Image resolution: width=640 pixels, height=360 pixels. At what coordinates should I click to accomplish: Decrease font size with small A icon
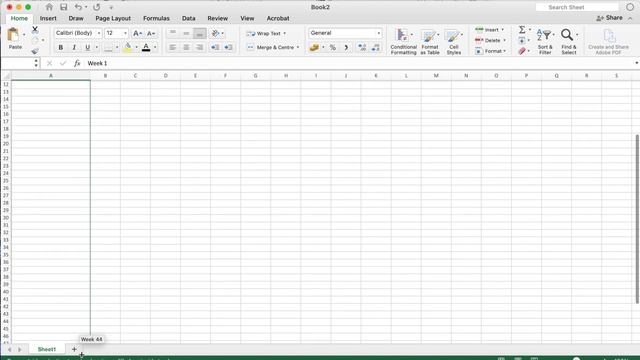[151, 33]
